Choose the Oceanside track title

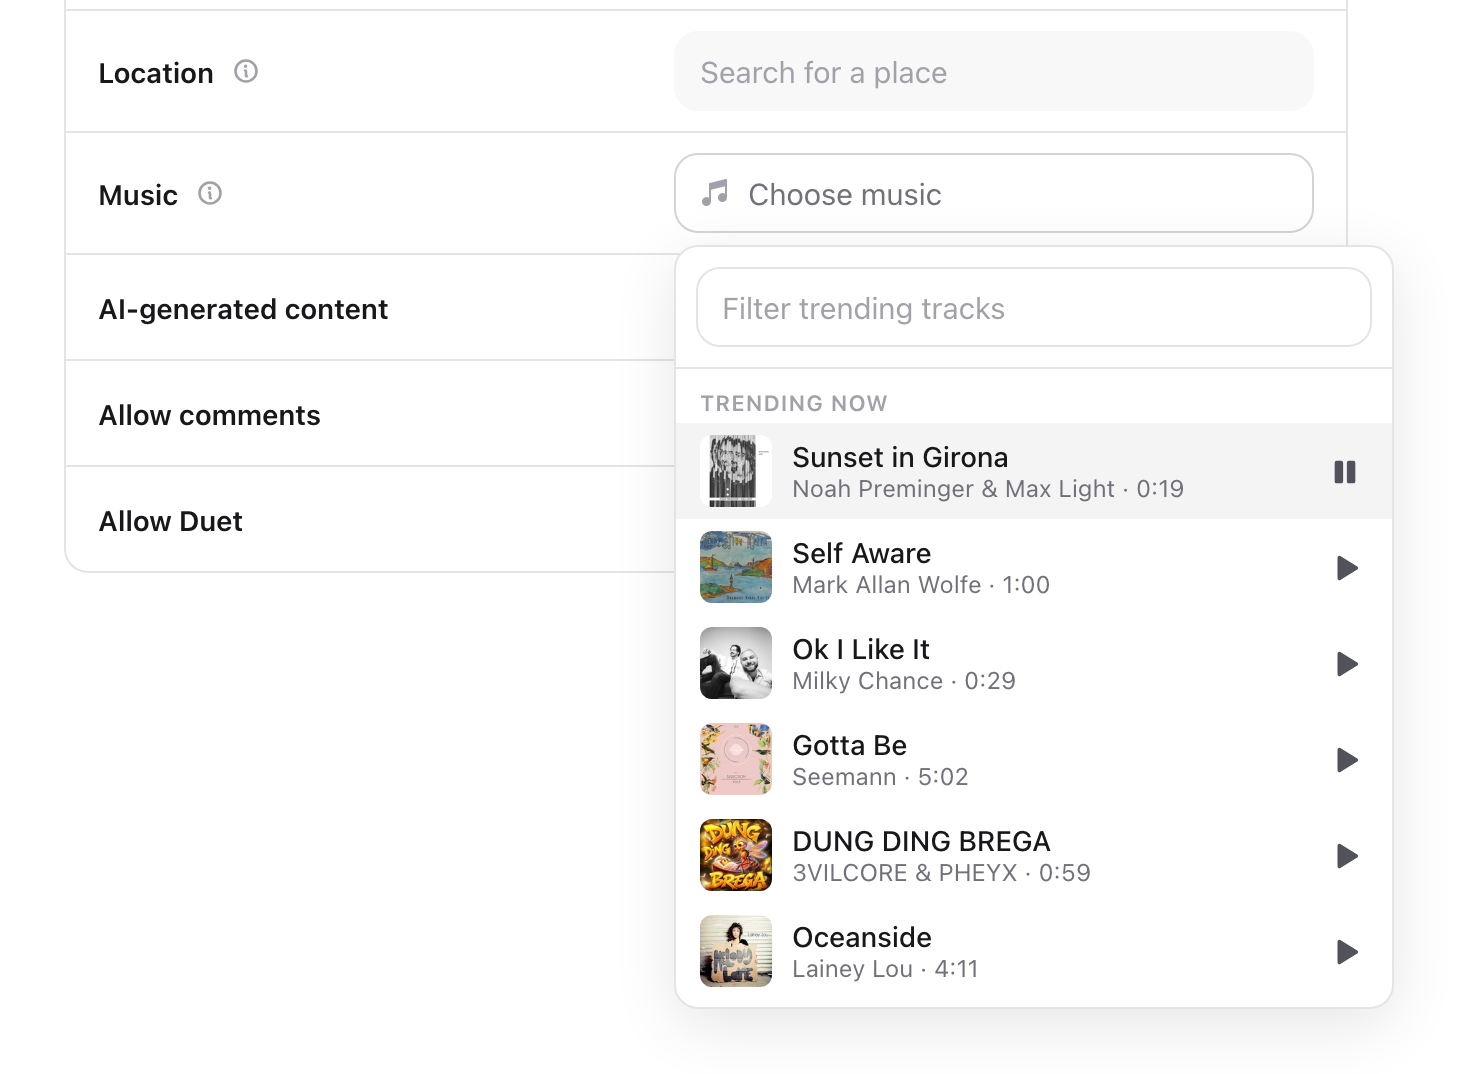coord(862,937)
